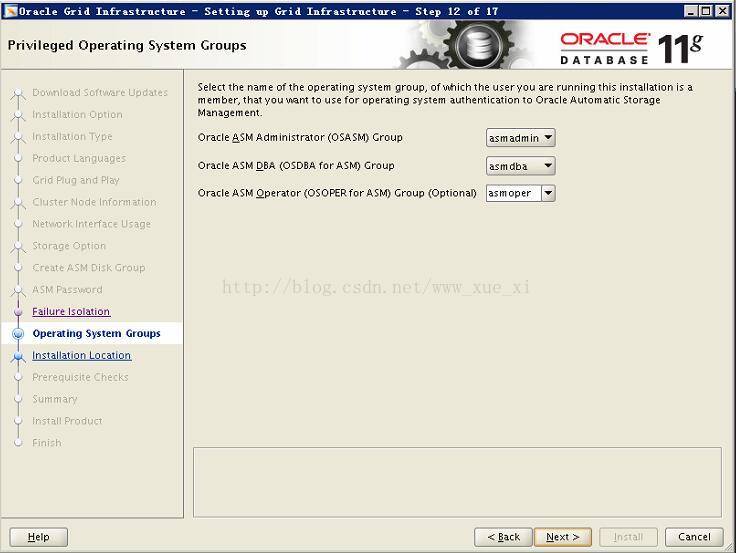This screenshot has width=736, height=553.
Task: Click the Installation Option step text
Action: click(x=77, y=115)
